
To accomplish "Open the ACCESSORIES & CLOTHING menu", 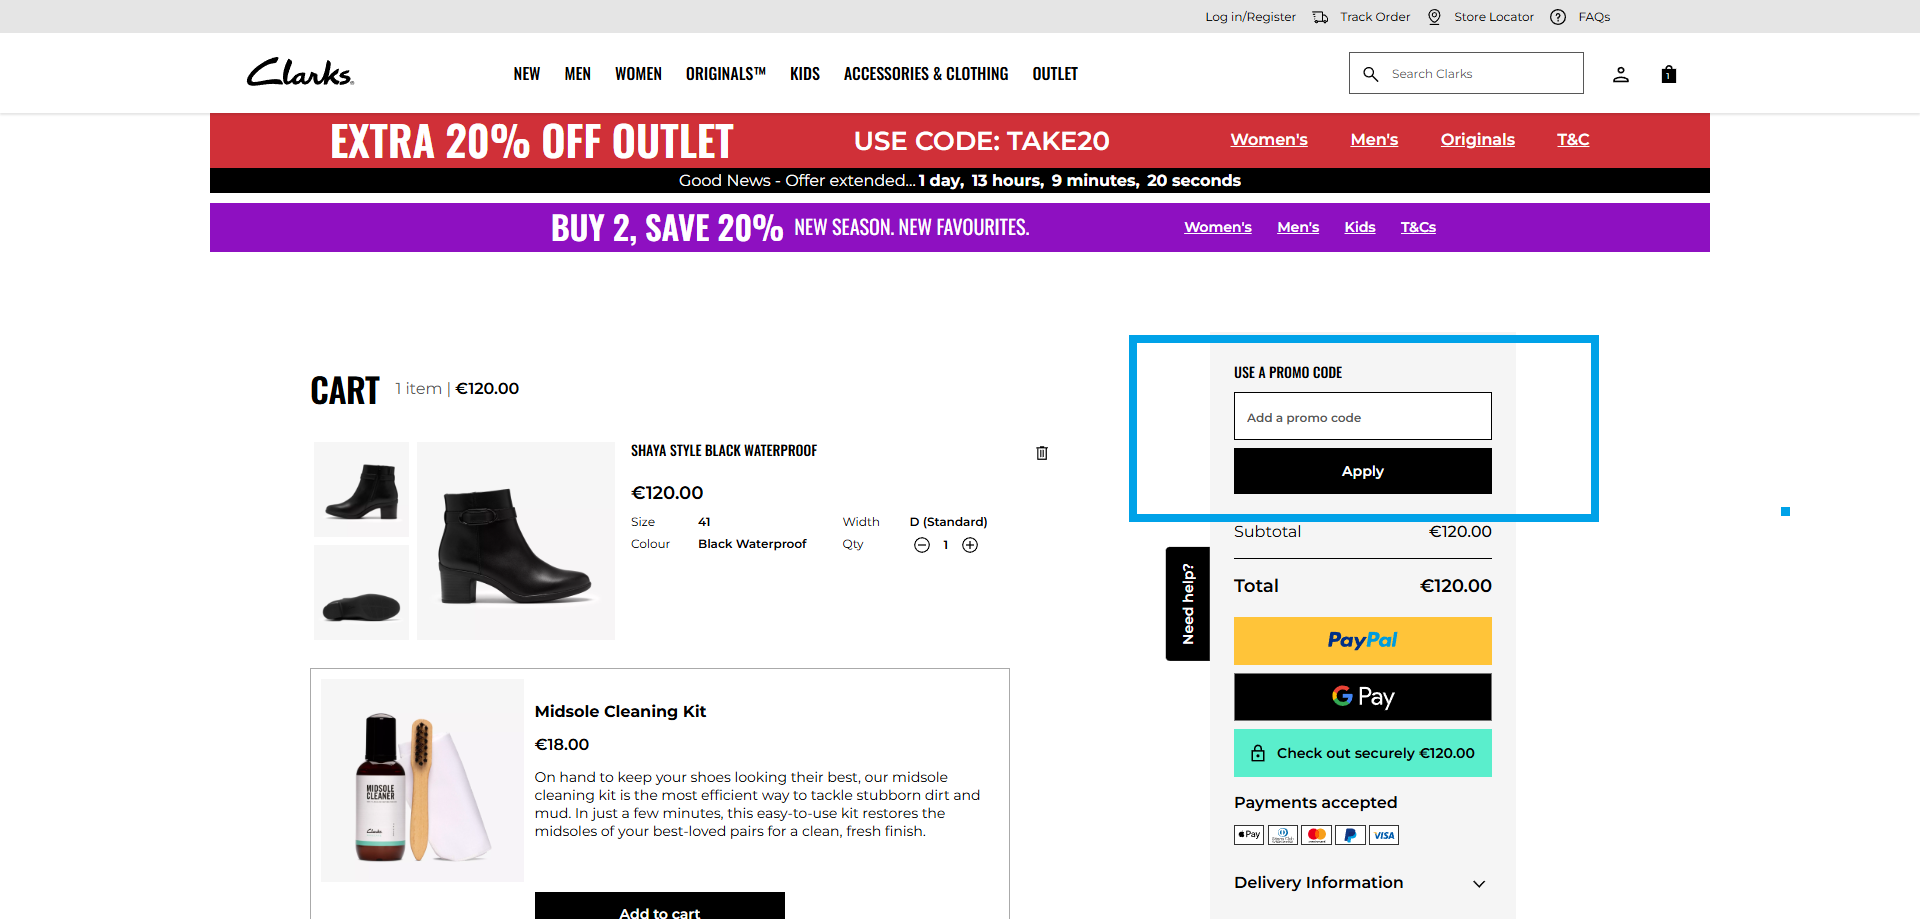I will click(x=926, y=74).
